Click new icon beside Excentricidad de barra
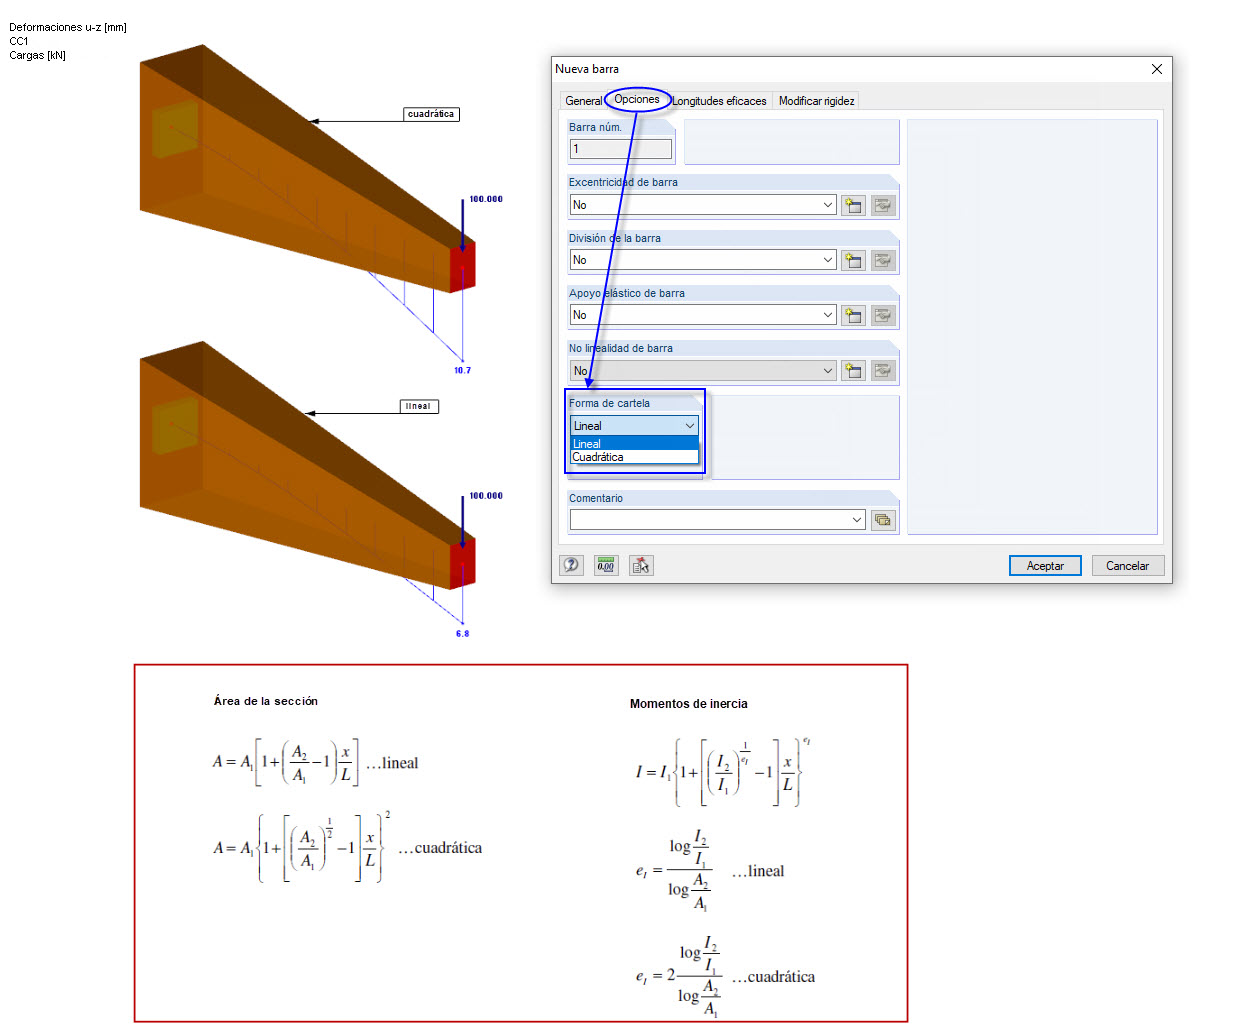 click(x=853, y=205)
